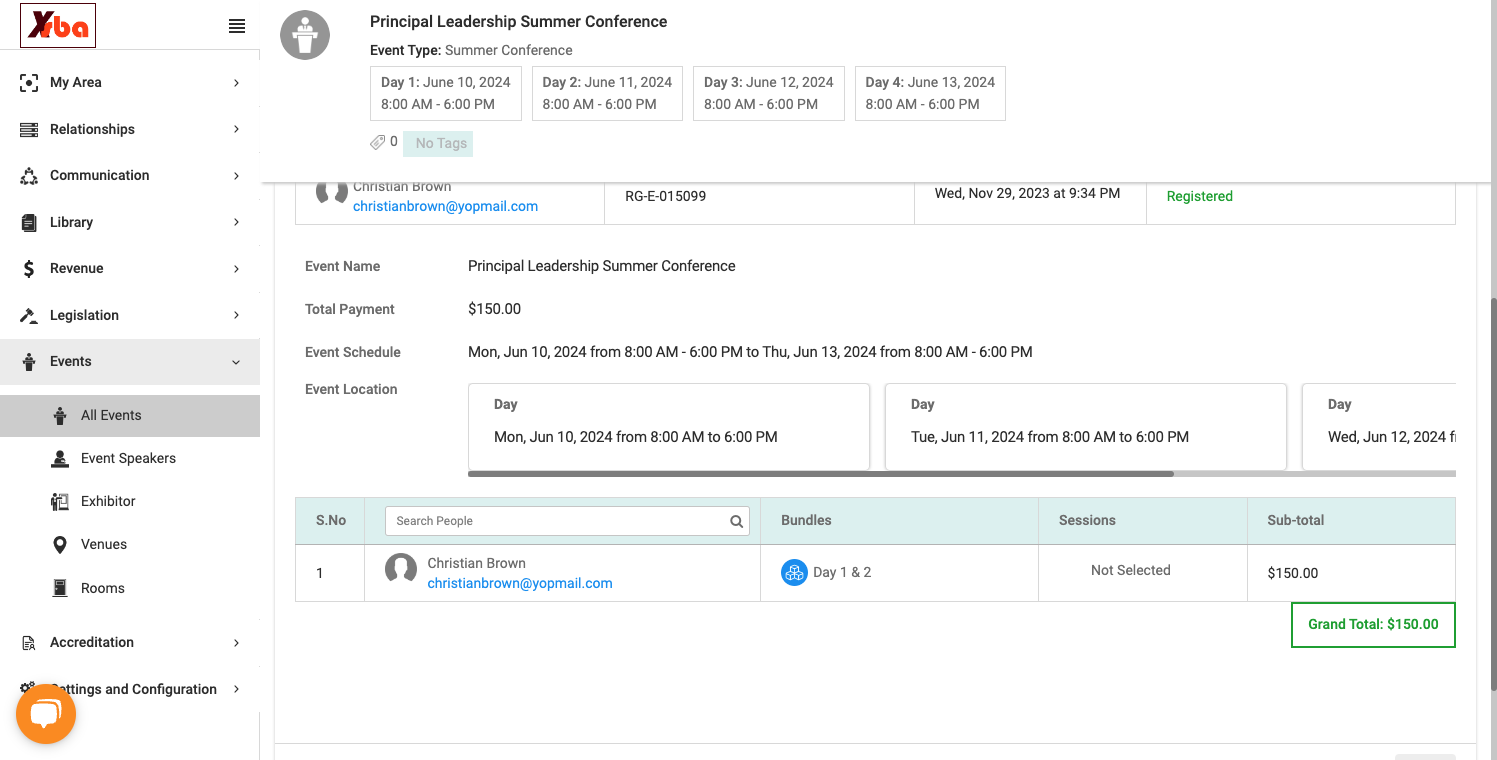Collapse the Events menu

pos(130,361)
